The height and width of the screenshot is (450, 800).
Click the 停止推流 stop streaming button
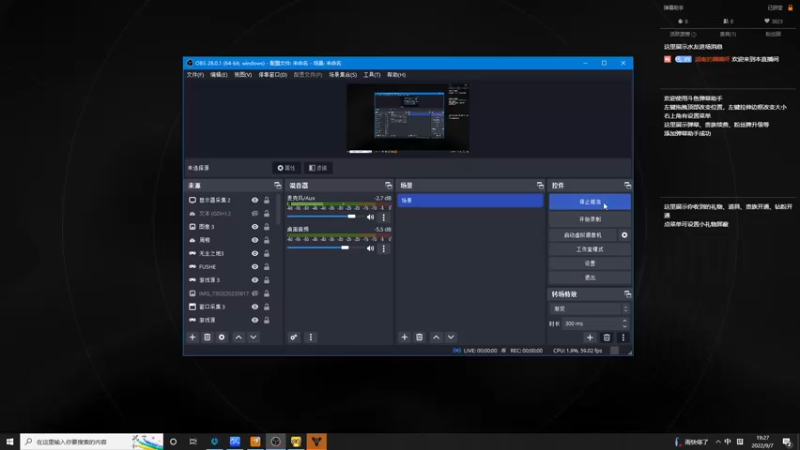pyautogui.click(x=590, y=202)
